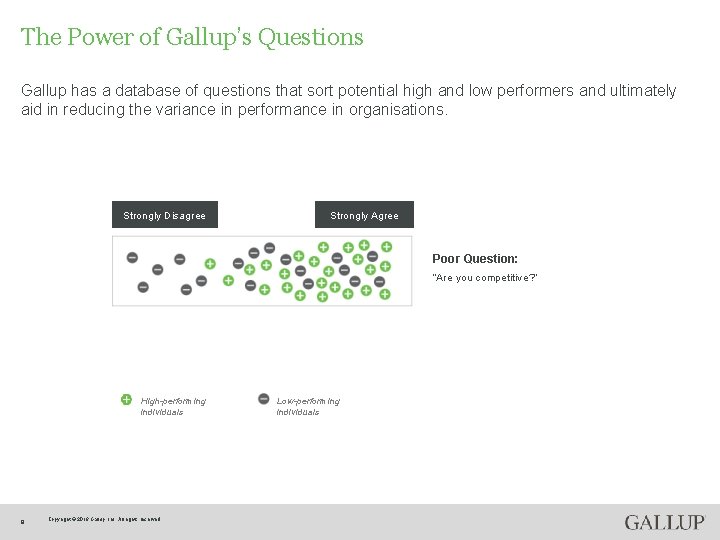Viewport: 720px width, 540px height.
Task: Click the top-right green plus dot in chart
Action: click(x=386, y=246)
